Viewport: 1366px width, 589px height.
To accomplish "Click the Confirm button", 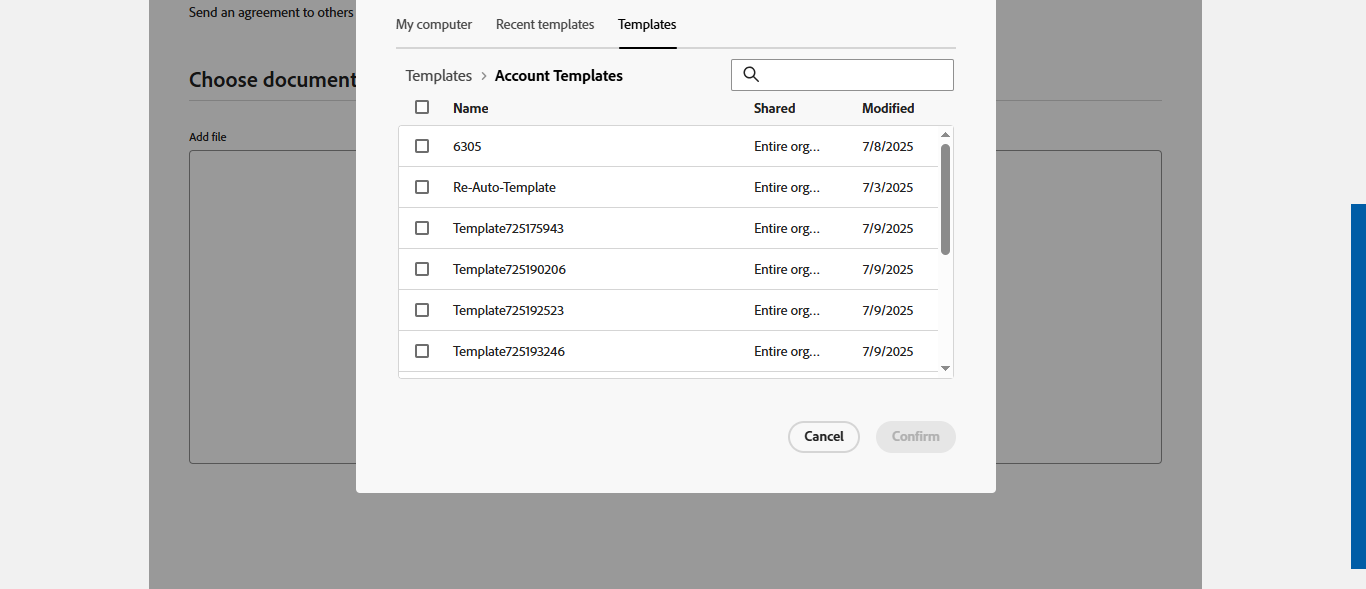I will (915, 437).
